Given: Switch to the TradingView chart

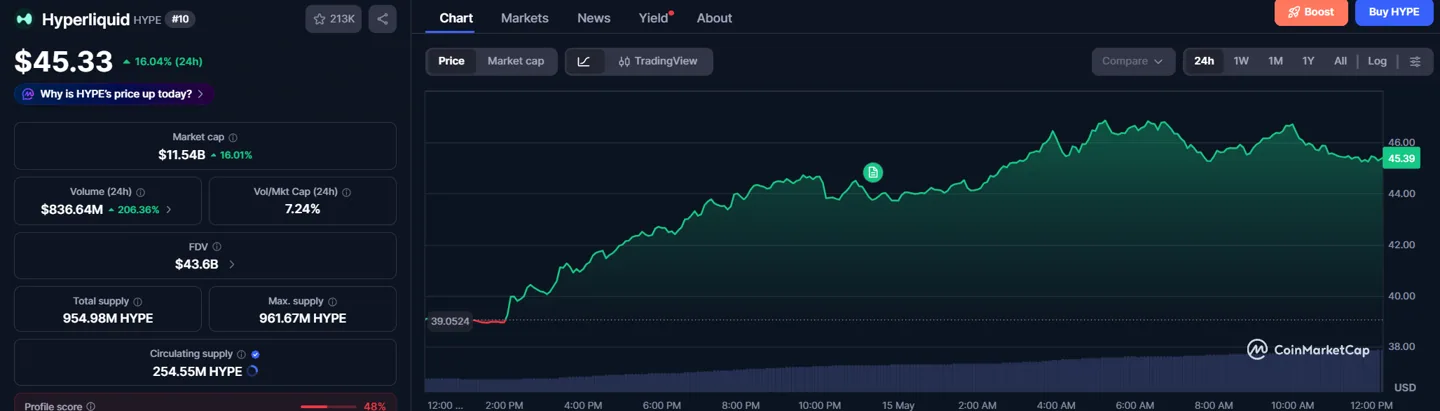Looking at the screenshot, I should 658,61.
